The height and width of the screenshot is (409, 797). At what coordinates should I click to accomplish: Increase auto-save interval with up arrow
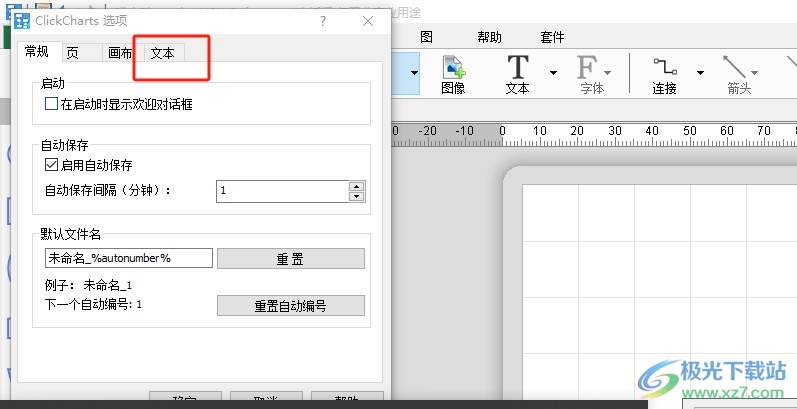357,186
